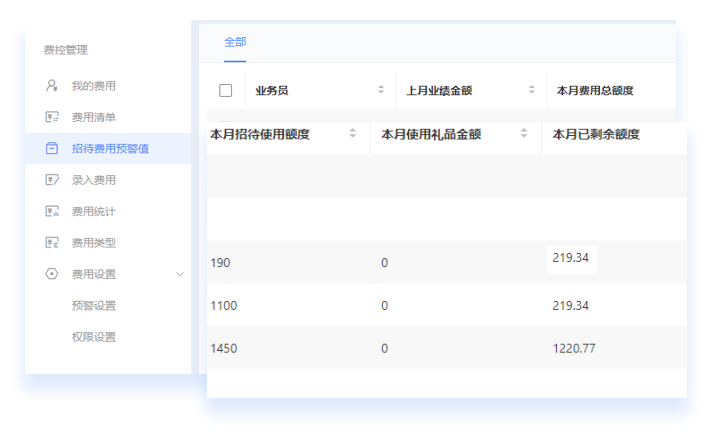Image resolution: width=712 pixels, height=434 pixels.
Task: Click the 费用清单 sidebar icon
Action: pos(52,117)
